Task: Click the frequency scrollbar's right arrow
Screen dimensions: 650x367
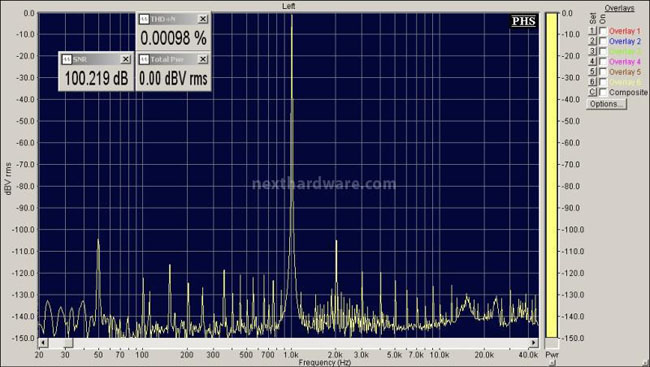Action: pos(534,343)
